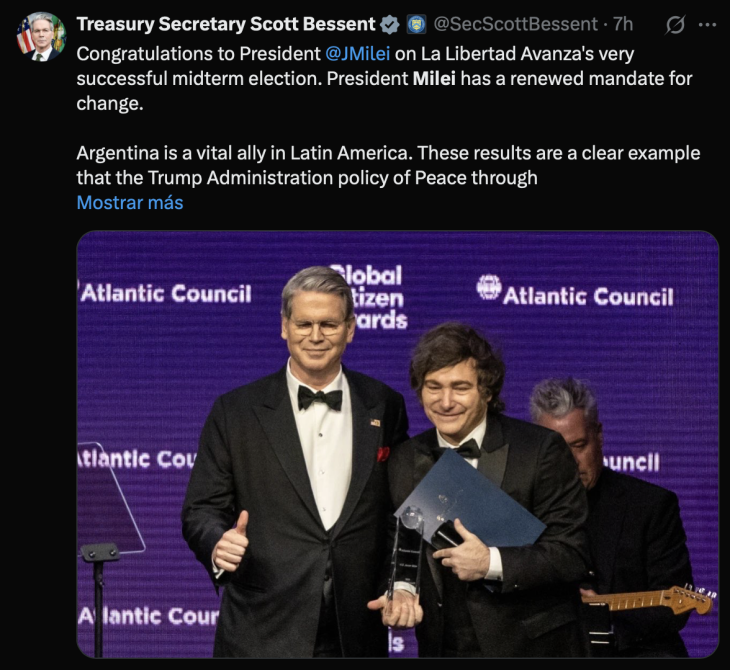Click the Treasury affiliation badge icon

416,24
